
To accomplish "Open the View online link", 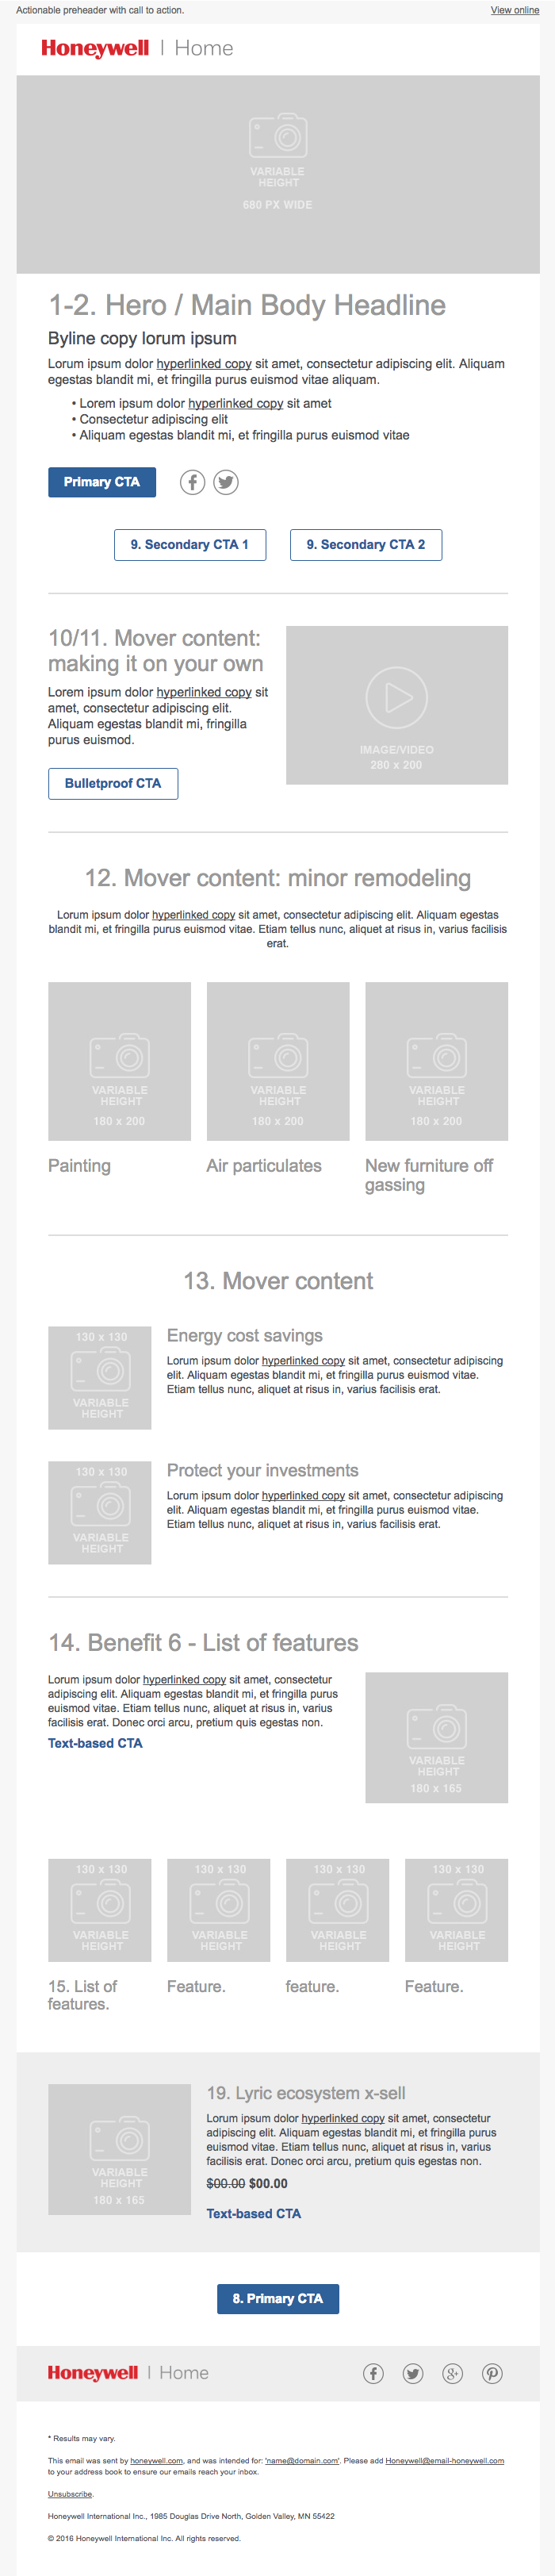I will point(514,10).
